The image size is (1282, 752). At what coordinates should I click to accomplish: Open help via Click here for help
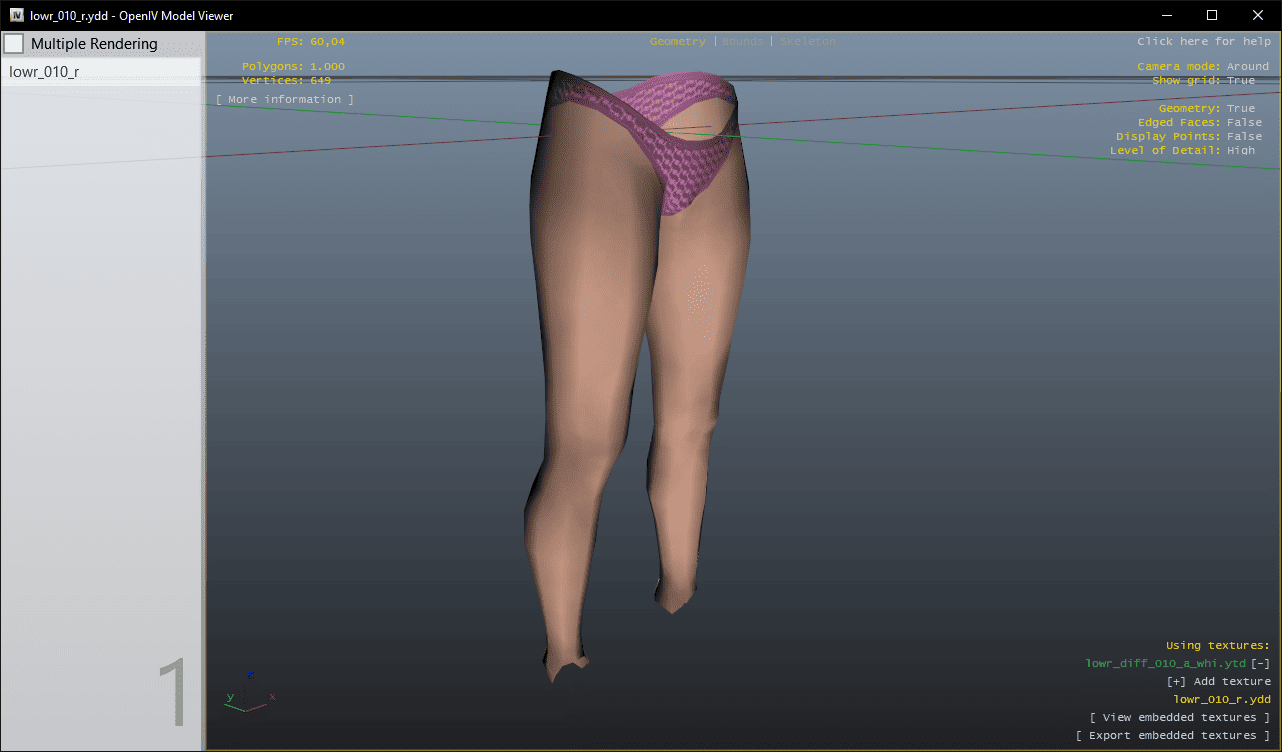(x=1203, y=41)
